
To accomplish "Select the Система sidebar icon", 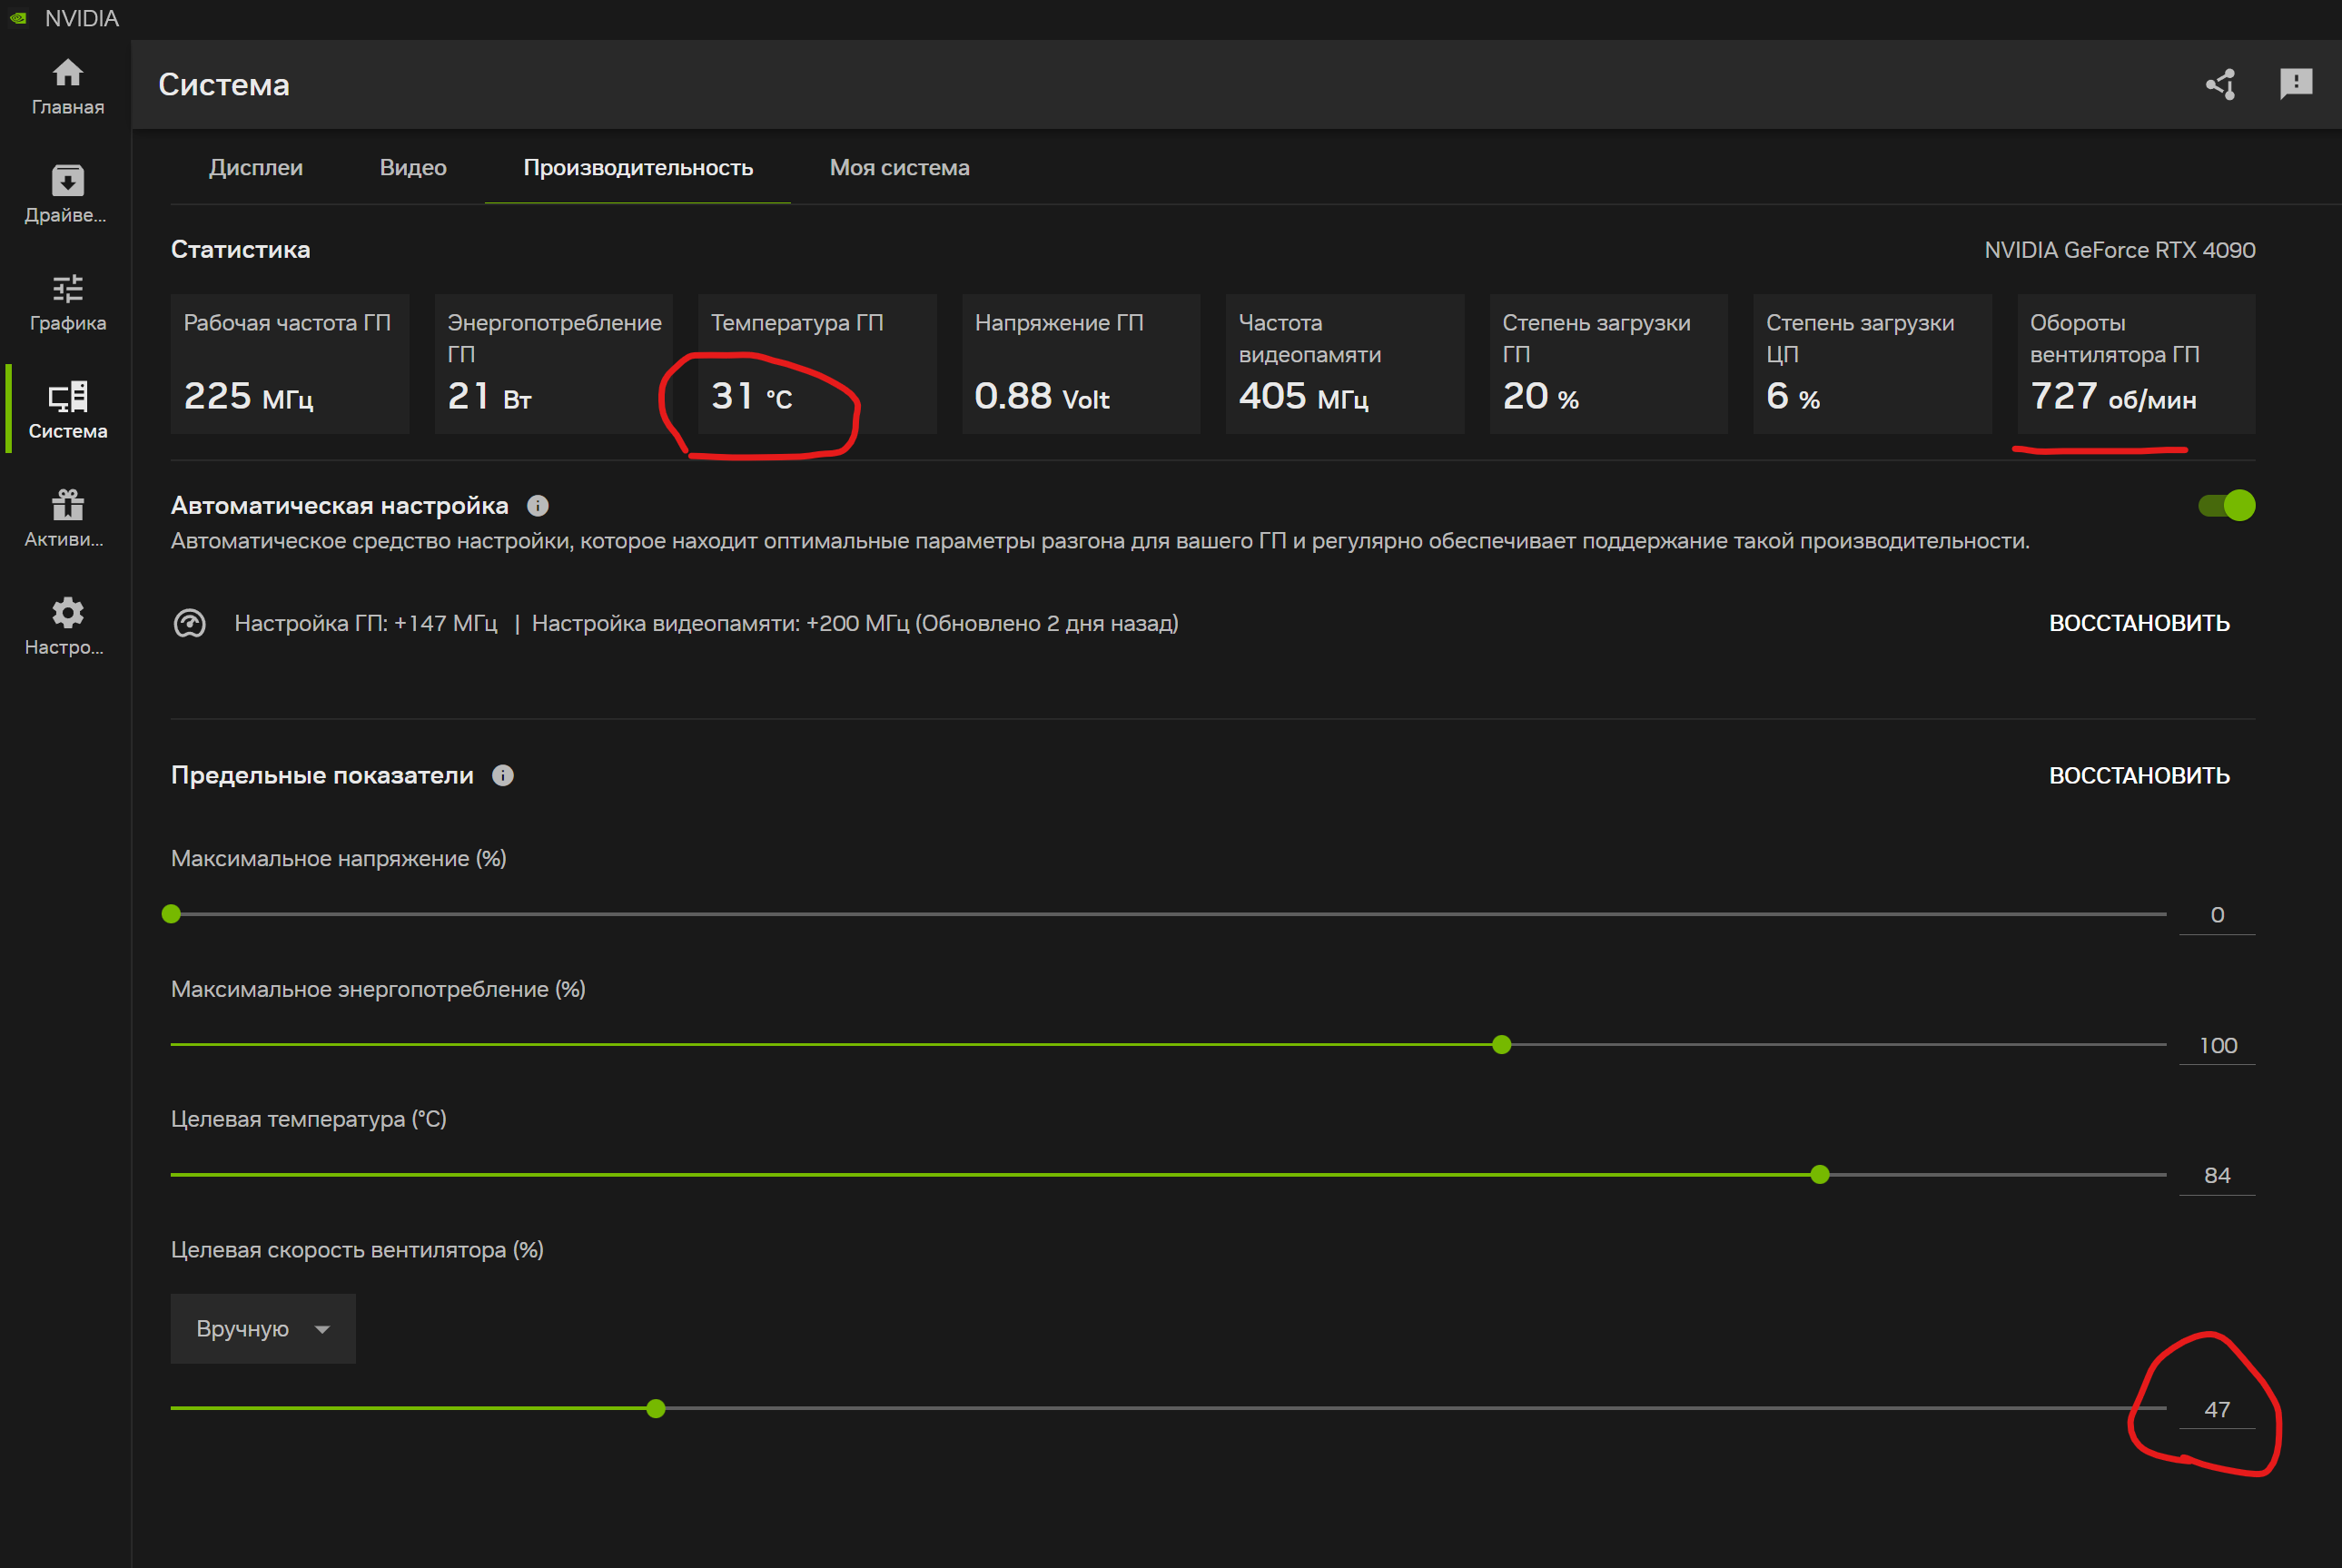I will (67, 396).
